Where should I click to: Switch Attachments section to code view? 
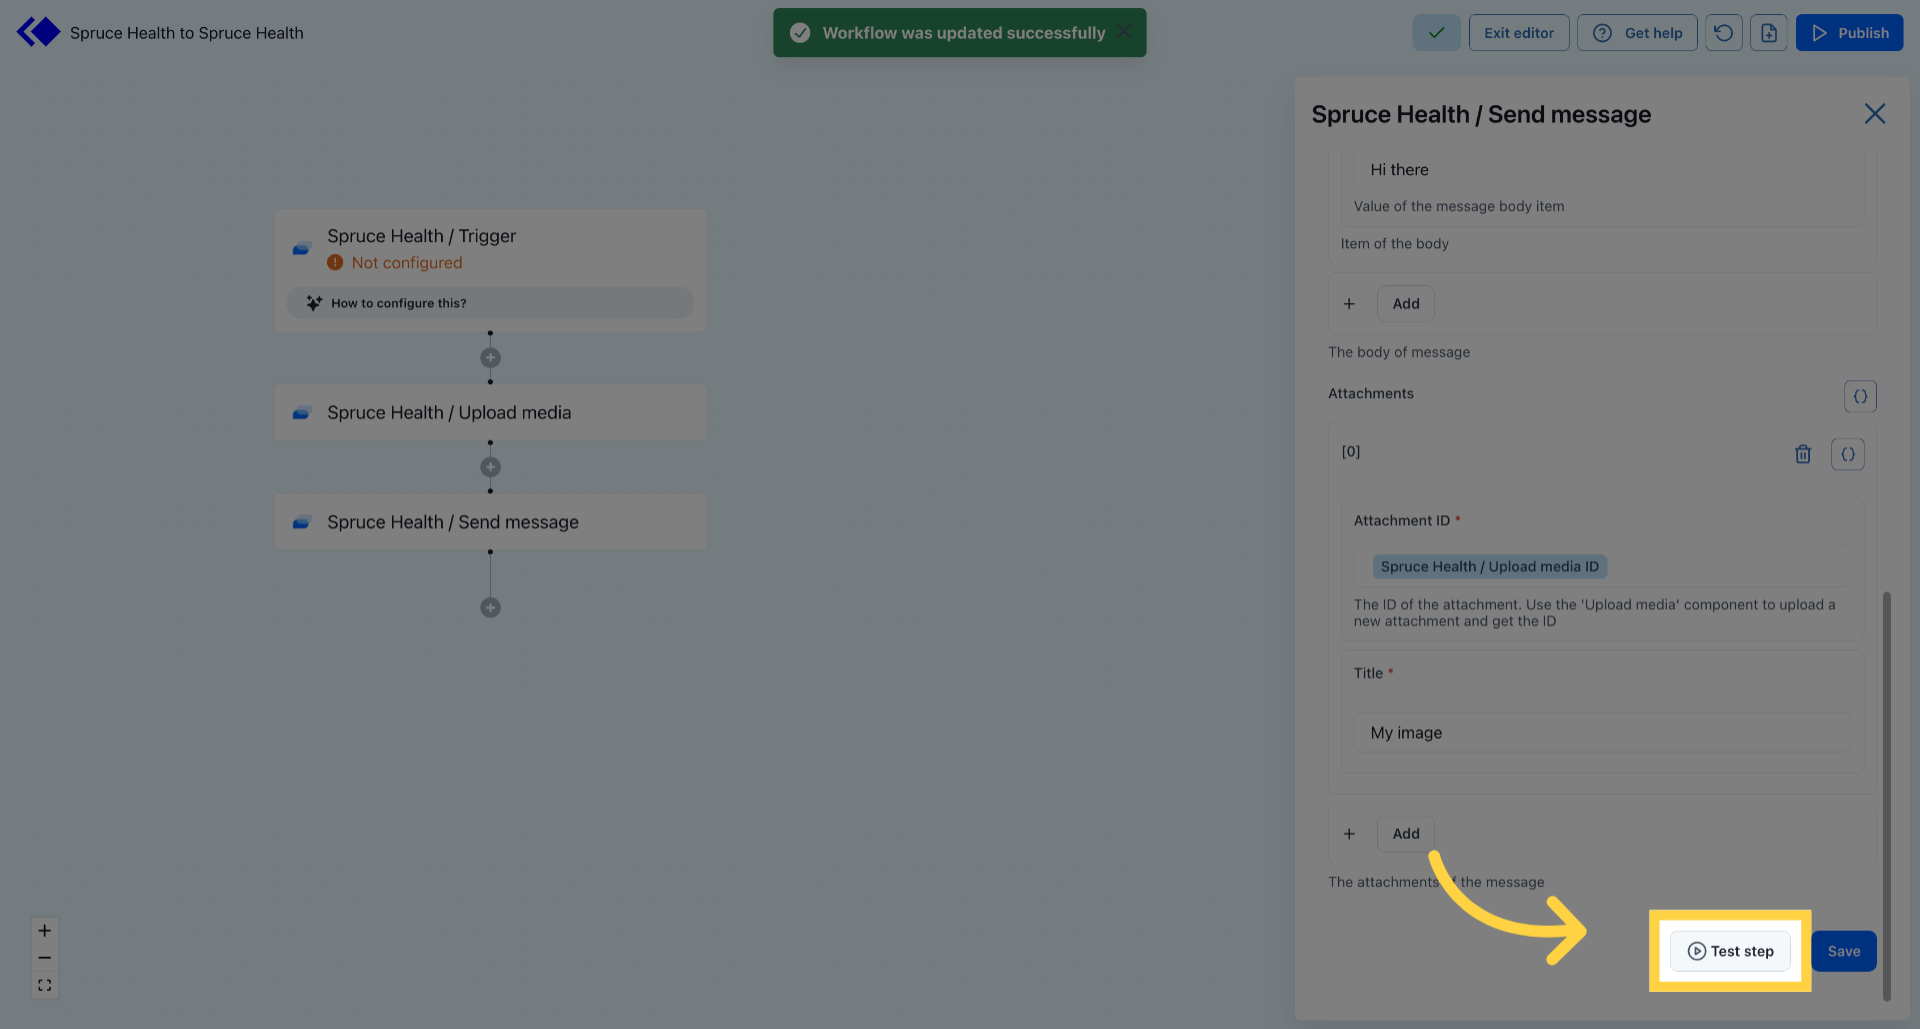(x=1860, y=396)
